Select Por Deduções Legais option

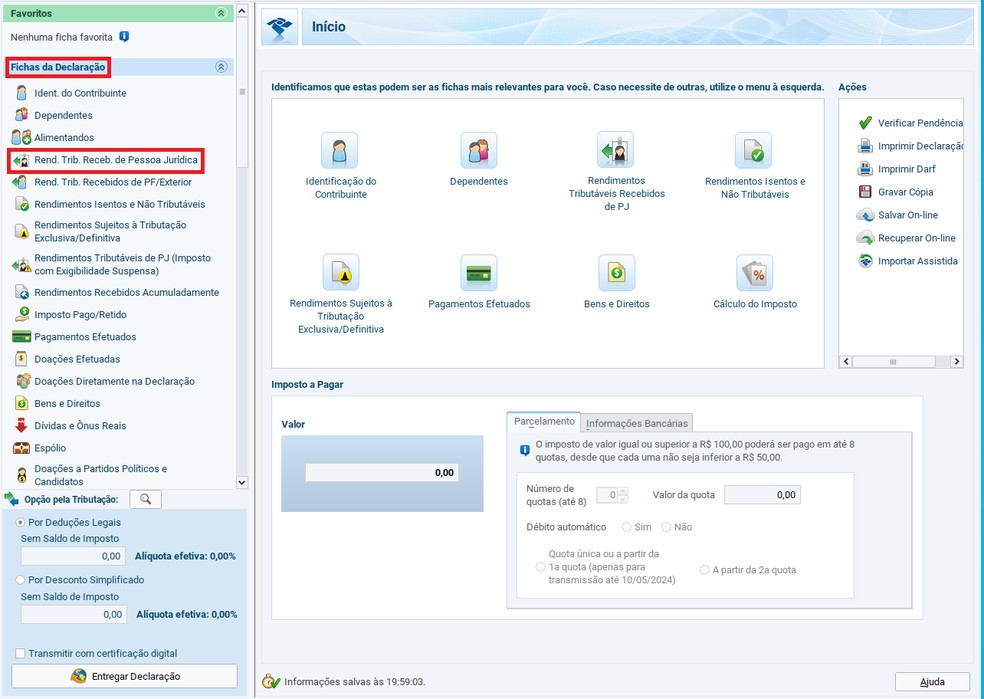click(21, 522)
